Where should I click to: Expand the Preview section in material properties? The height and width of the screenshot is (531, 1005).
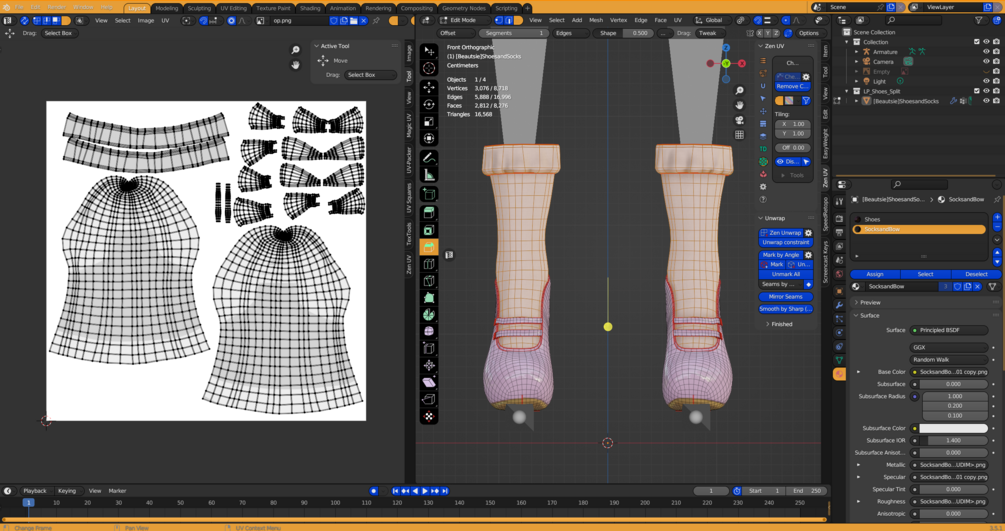click(856, 303)
